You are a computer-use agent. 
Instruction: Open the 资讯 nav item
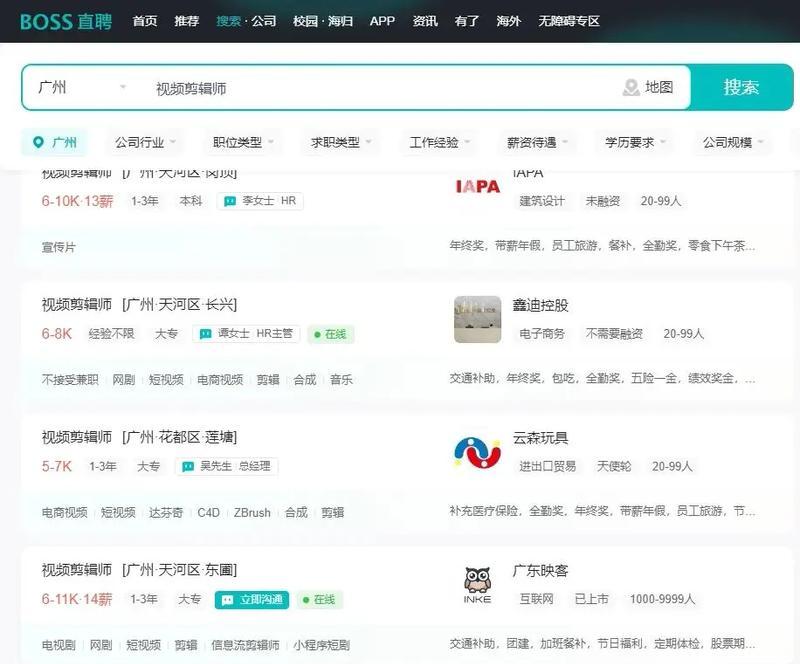coord(425,21)
